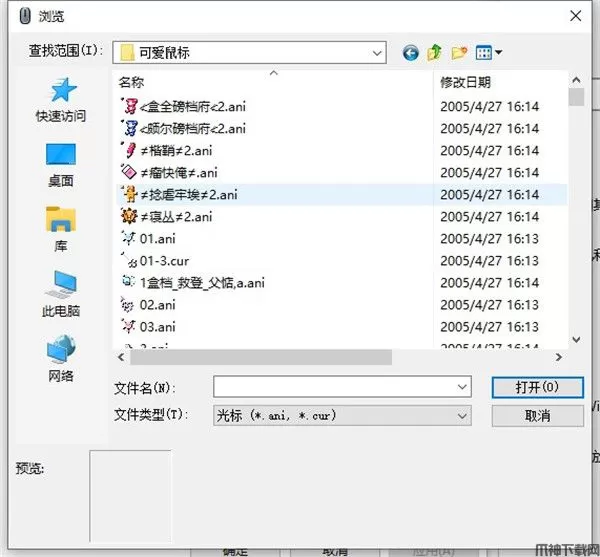Click the mouse icon in title bar
The image size is (600, 557).
coord(25,16)
